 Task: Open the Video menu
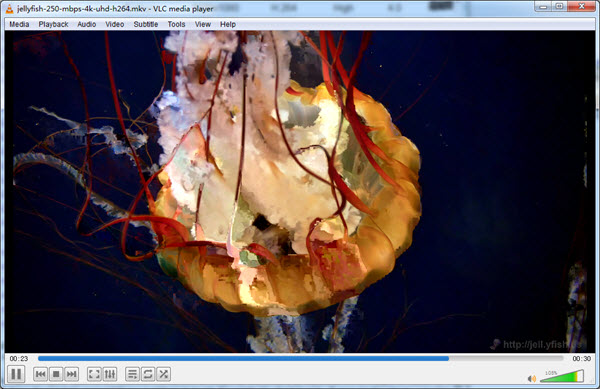point(114,24)
